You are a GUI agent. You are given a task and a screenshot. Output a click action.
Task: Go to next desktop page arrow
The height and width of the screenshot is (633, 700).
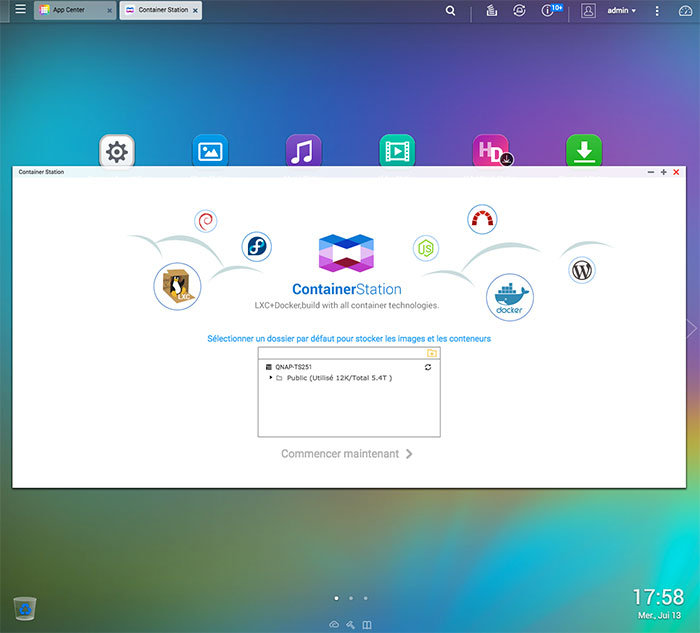[692, 329]
